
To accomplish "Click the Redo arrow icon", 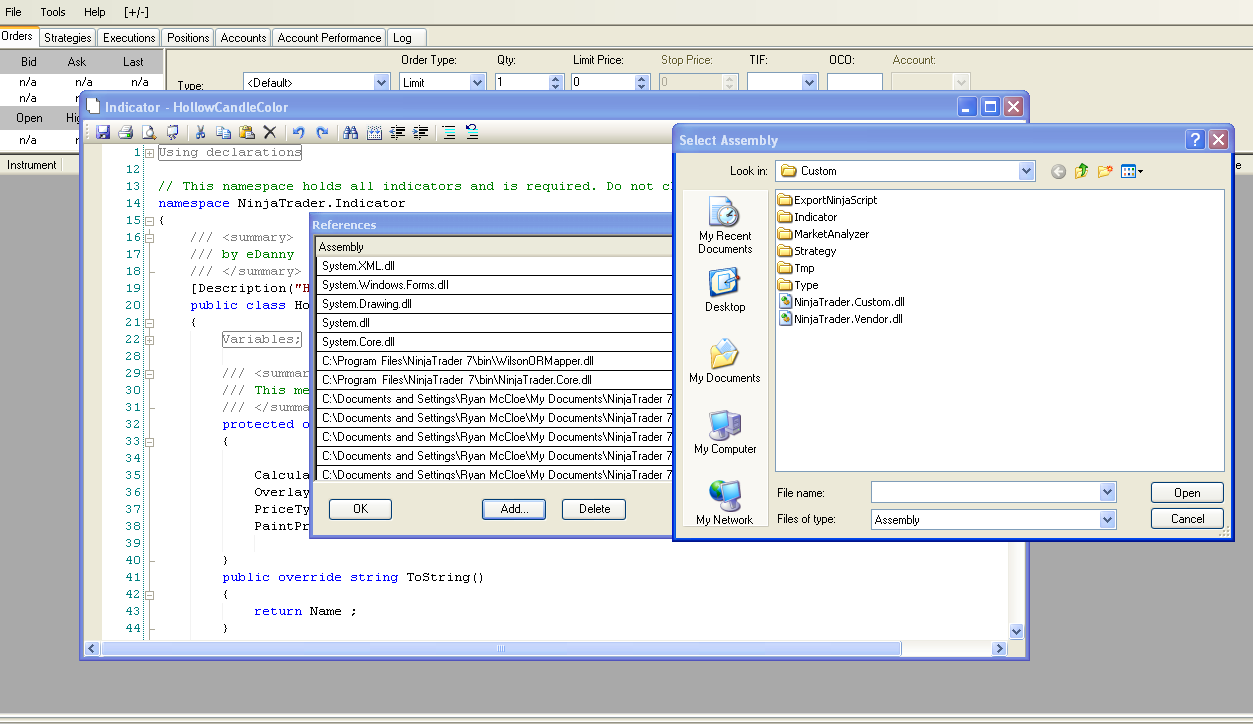I will click(321, 132).
